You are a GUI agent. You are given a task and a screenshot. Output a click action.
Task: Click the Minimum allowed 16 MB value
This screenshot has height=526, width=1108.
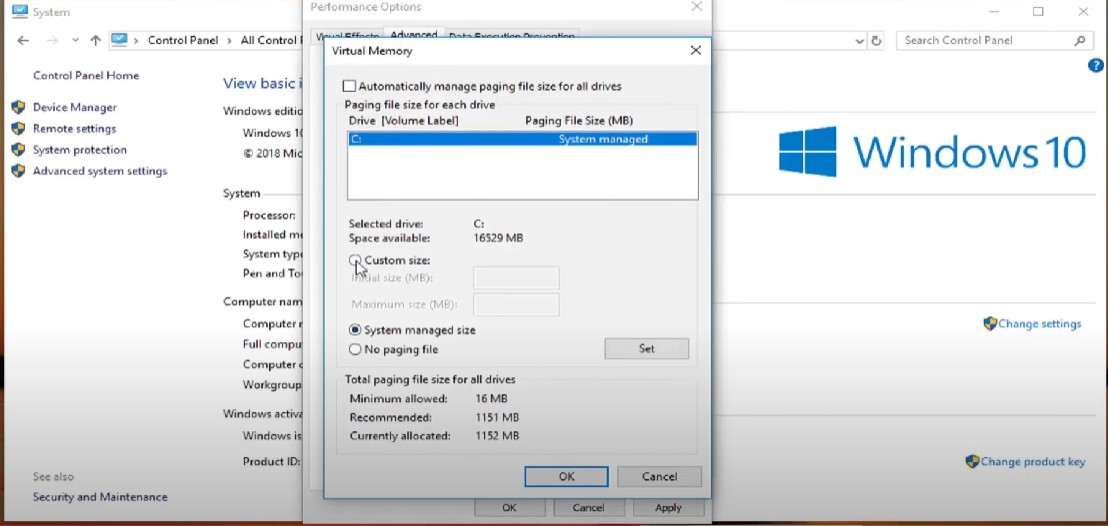491,399
